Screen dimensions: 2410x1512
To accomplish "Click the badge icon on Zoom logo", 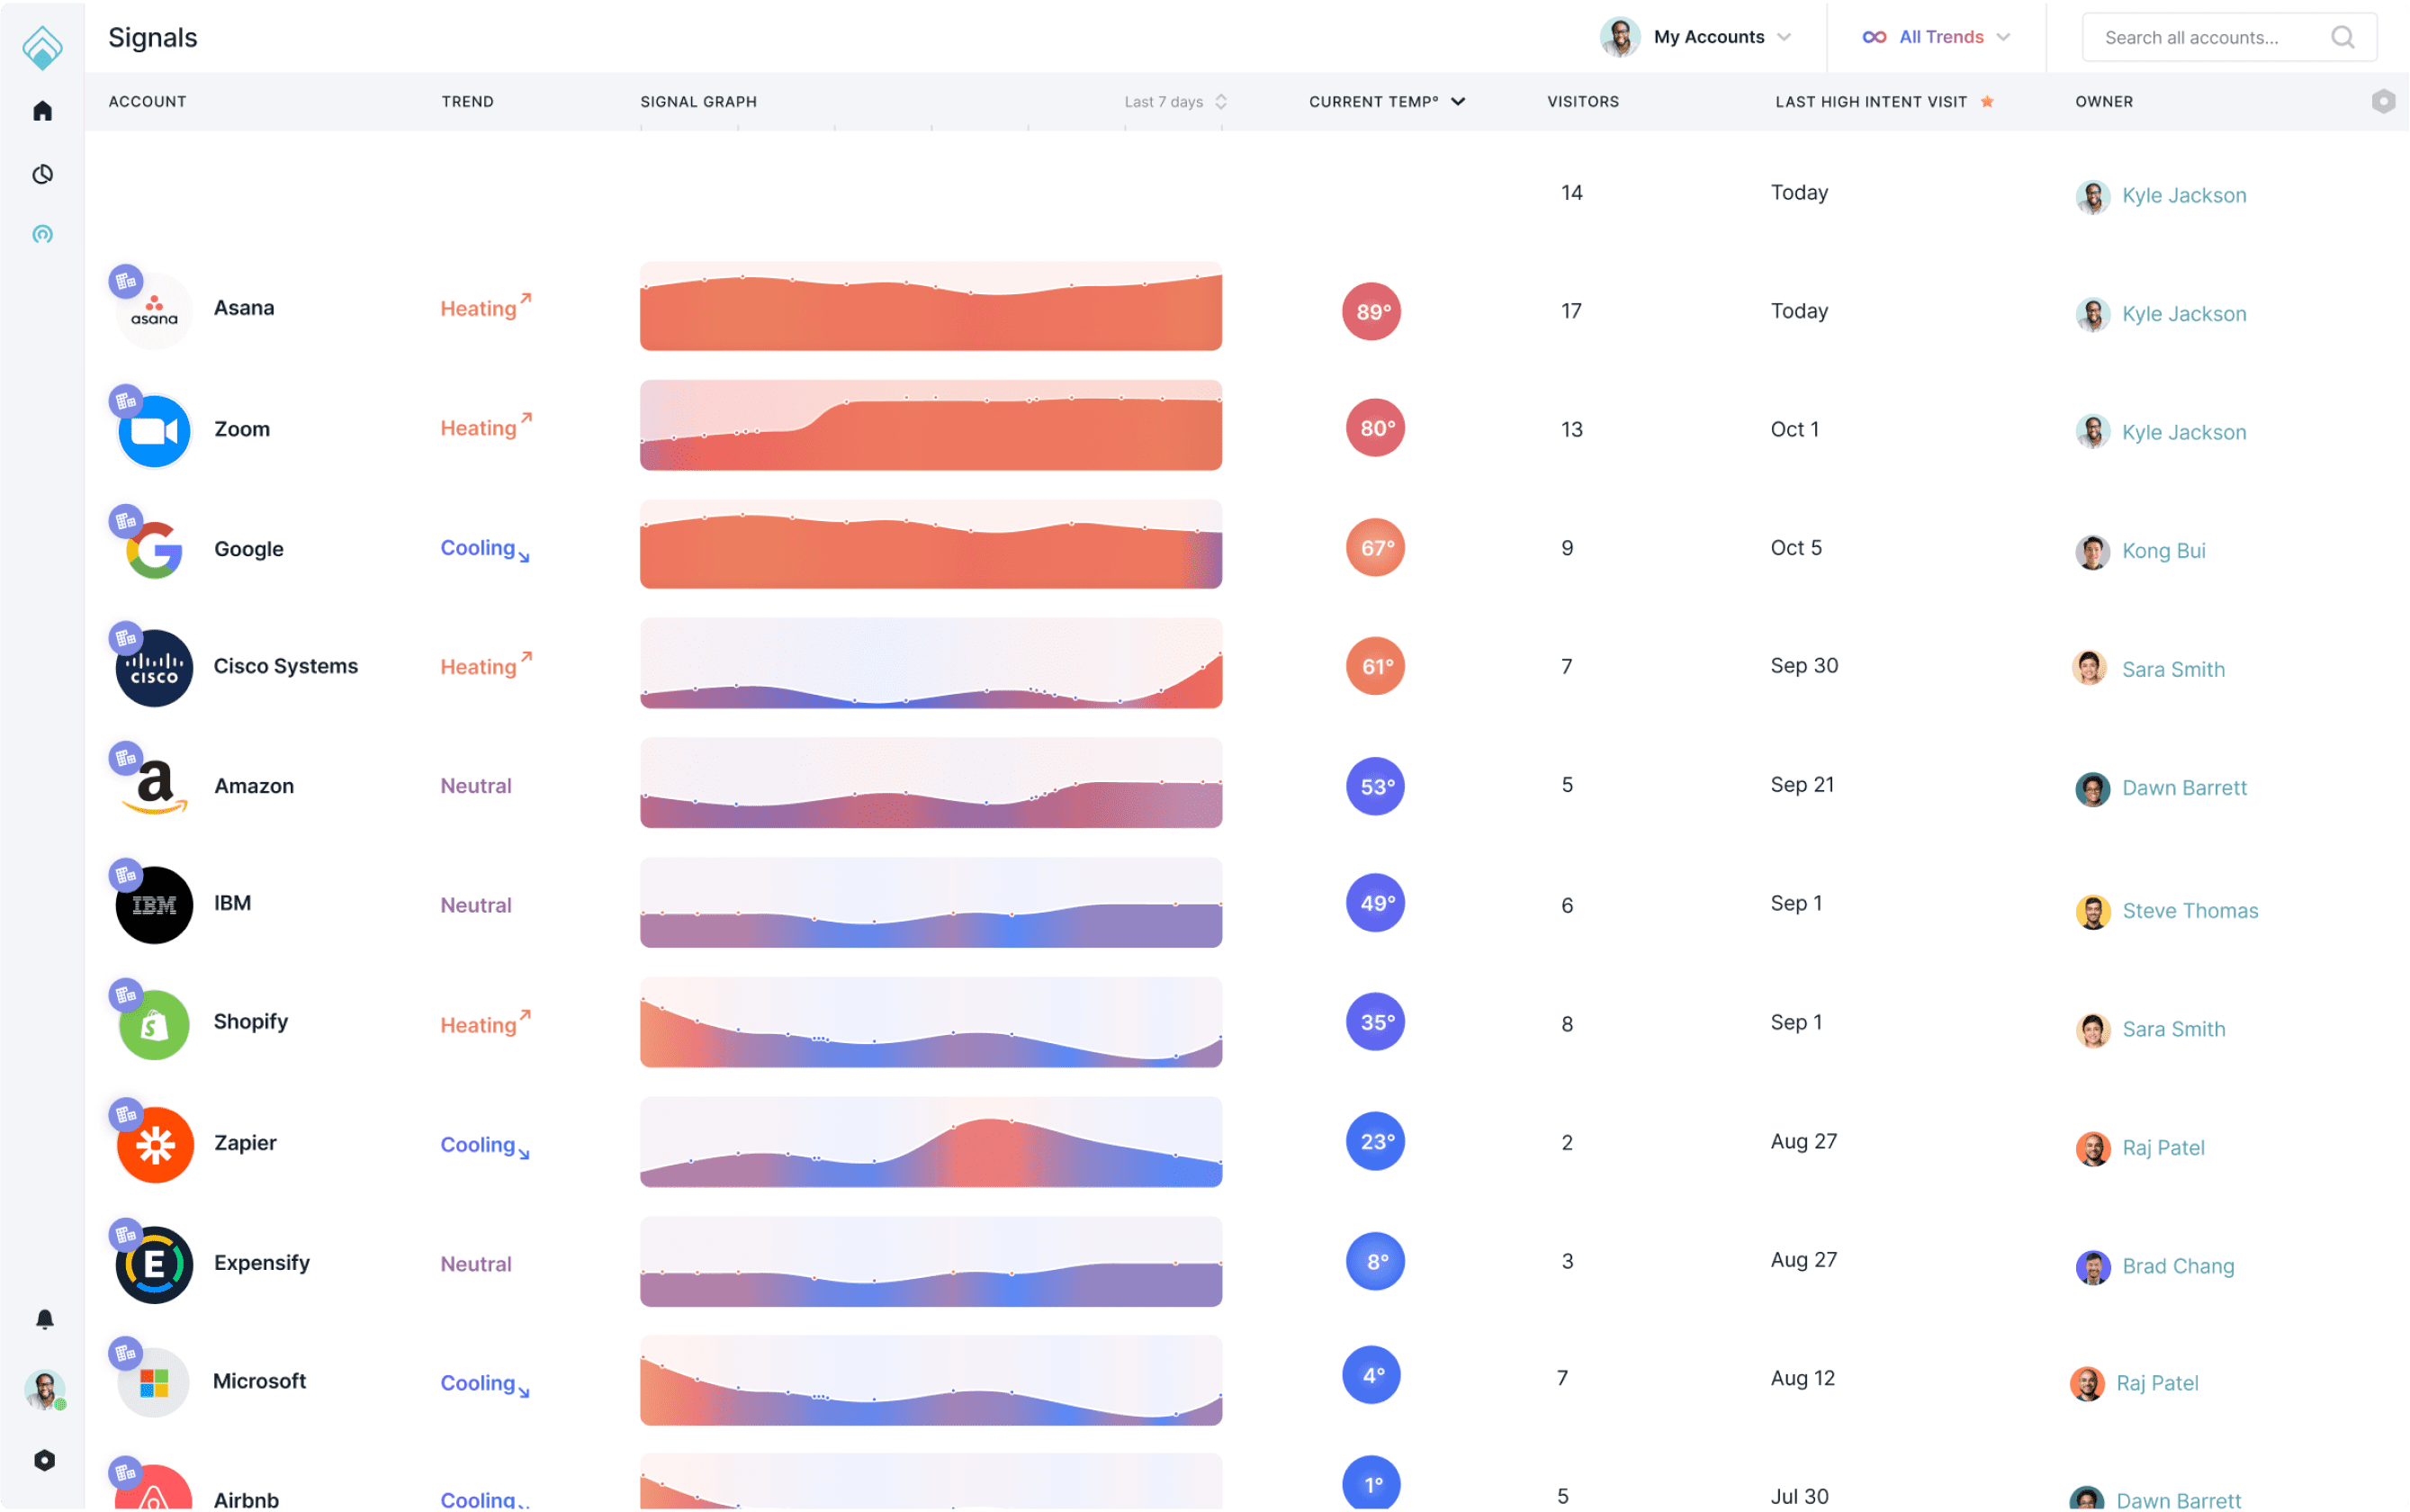I will [x=125, y=401].
